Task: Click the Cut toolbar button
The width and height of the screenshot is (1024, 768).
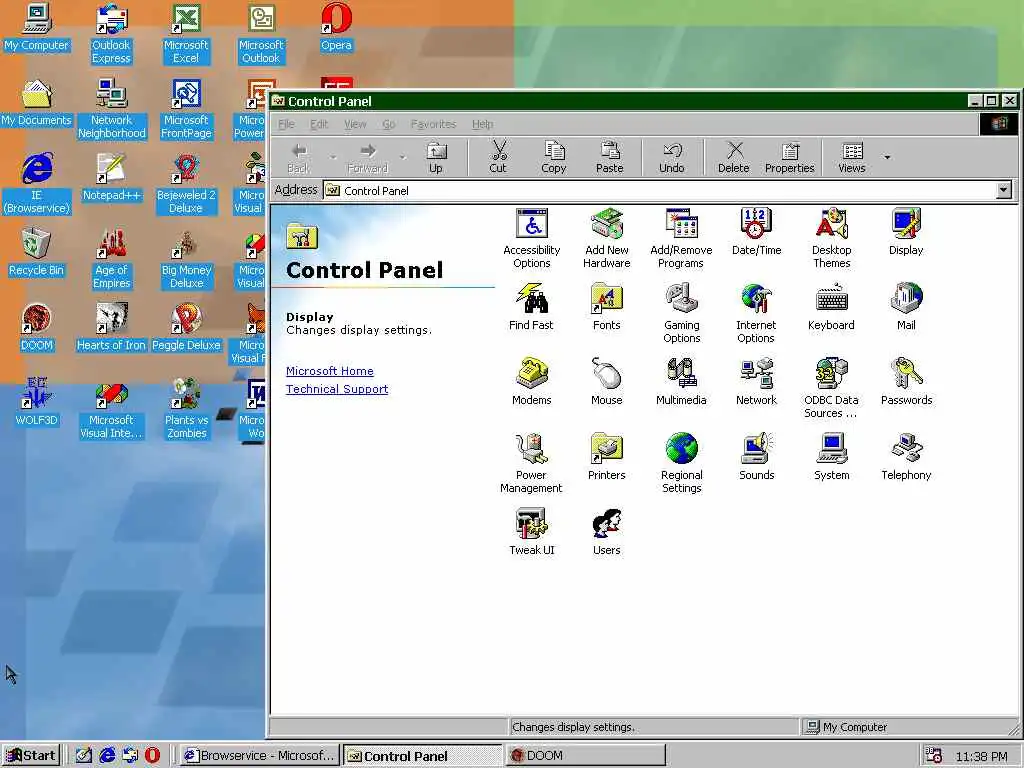Action: pyautogui.click(x=498, y=159)
